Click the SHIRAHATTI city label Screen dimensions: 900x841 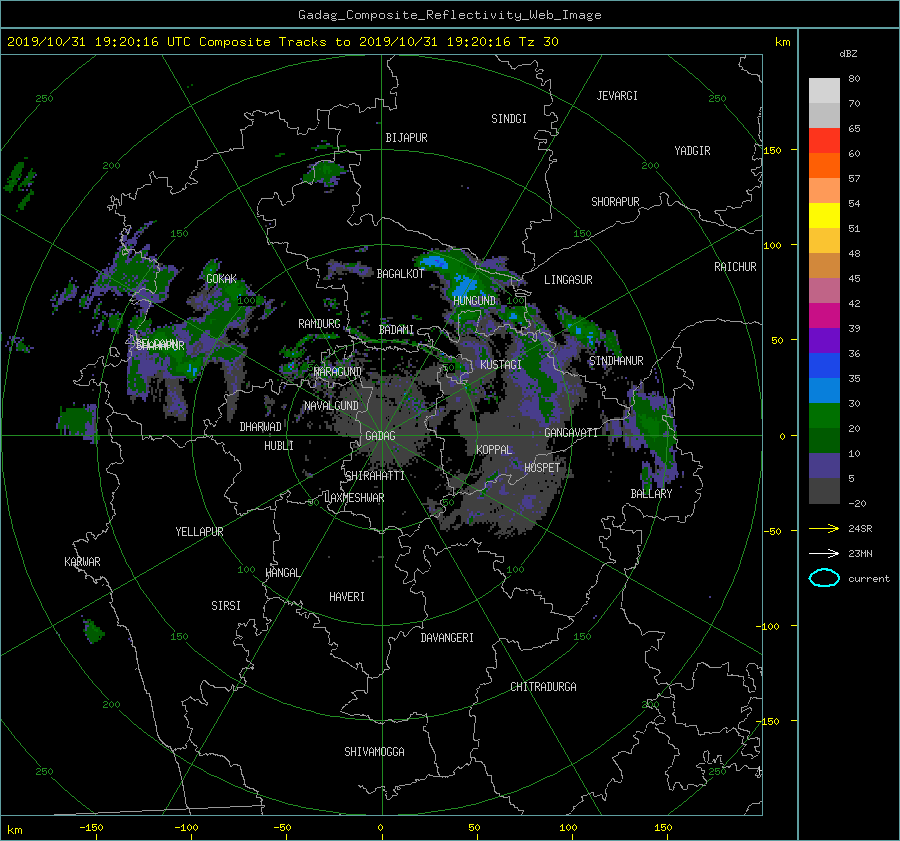375,476
